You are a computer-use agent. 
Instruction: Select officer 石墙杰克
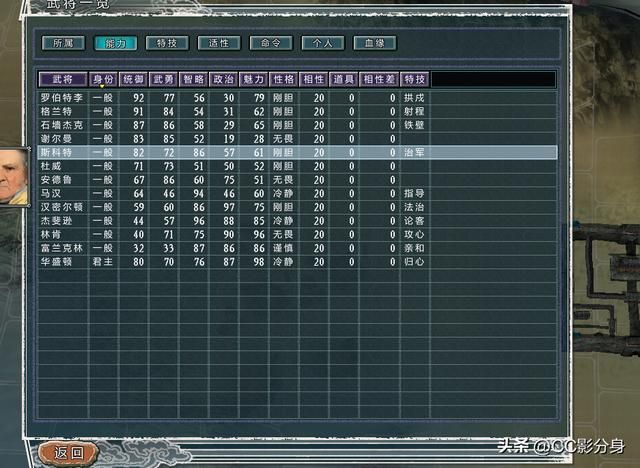(297, 125)
